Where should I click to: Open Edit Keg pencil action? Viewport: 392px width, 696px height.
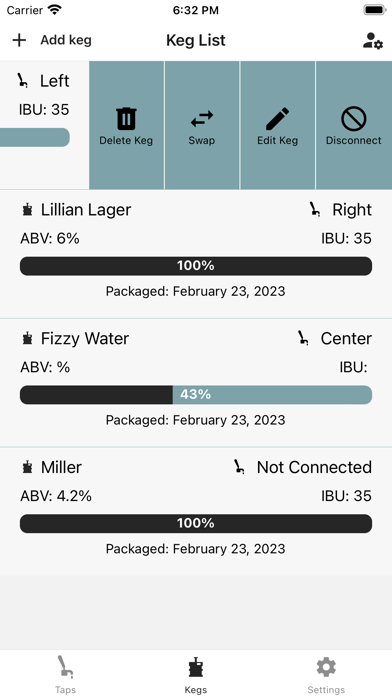(x=277, y=119)
